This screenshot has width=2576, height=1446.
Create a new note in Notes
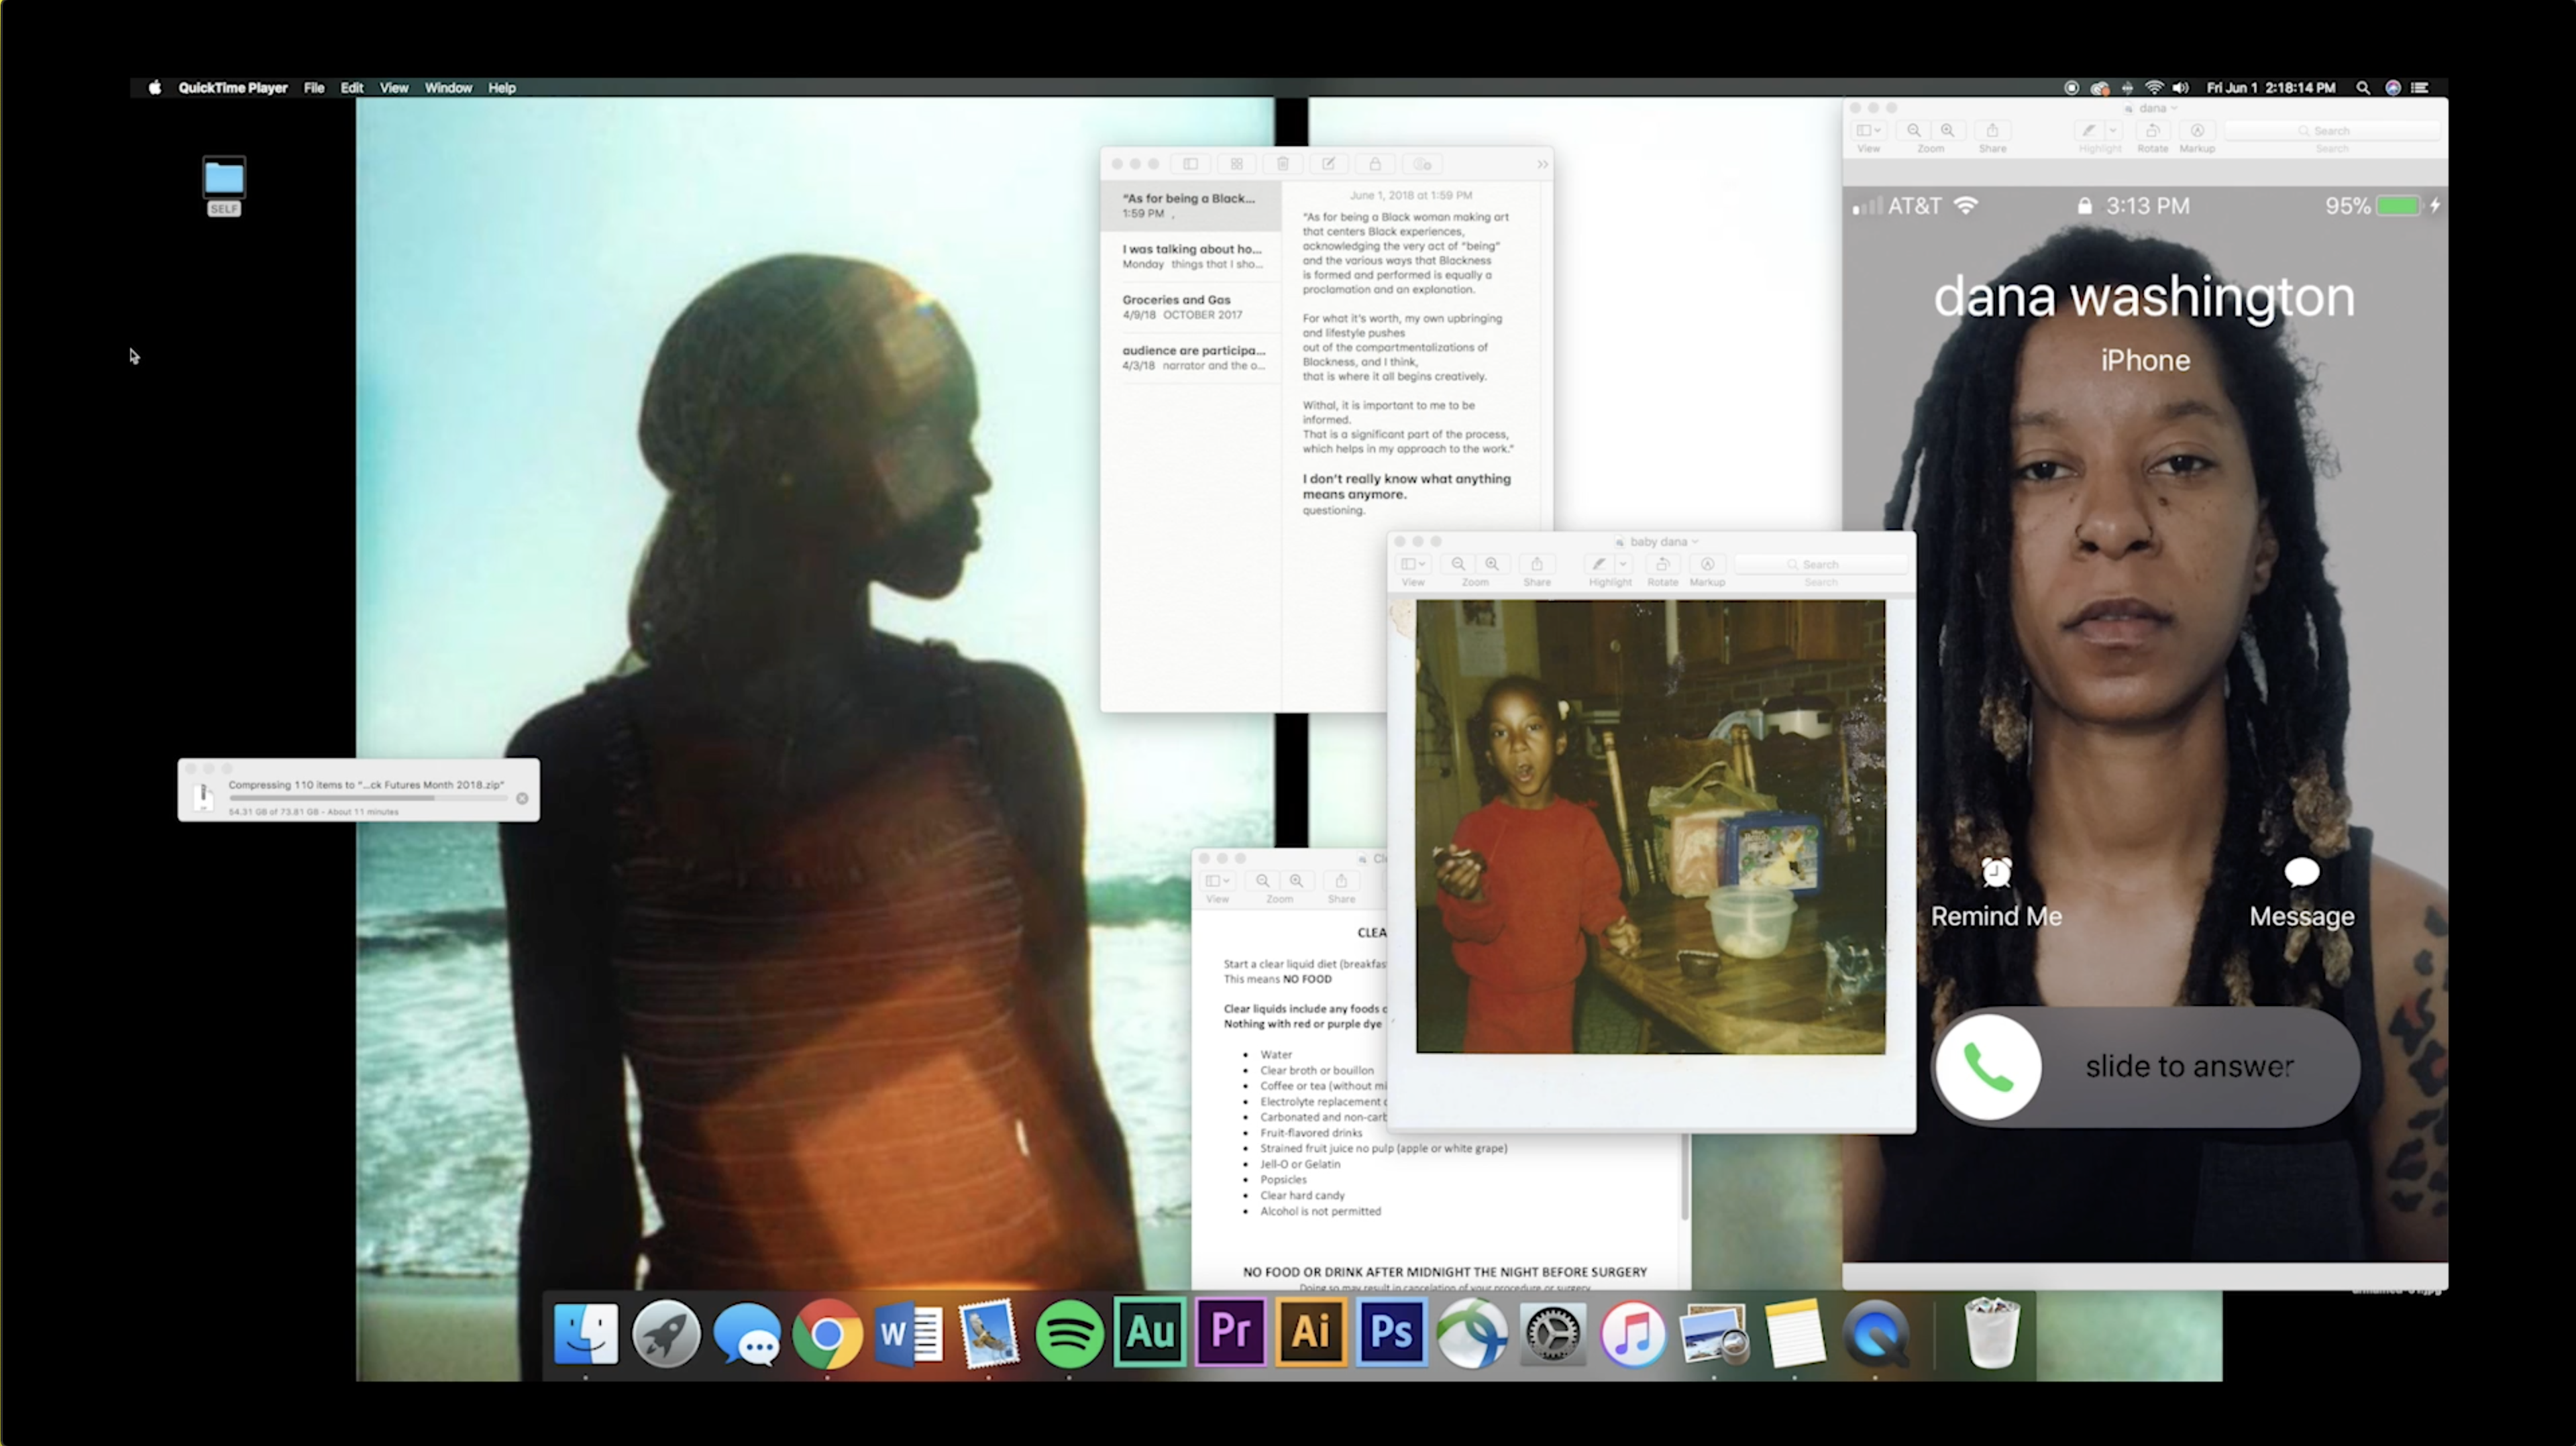[1329, 164]
